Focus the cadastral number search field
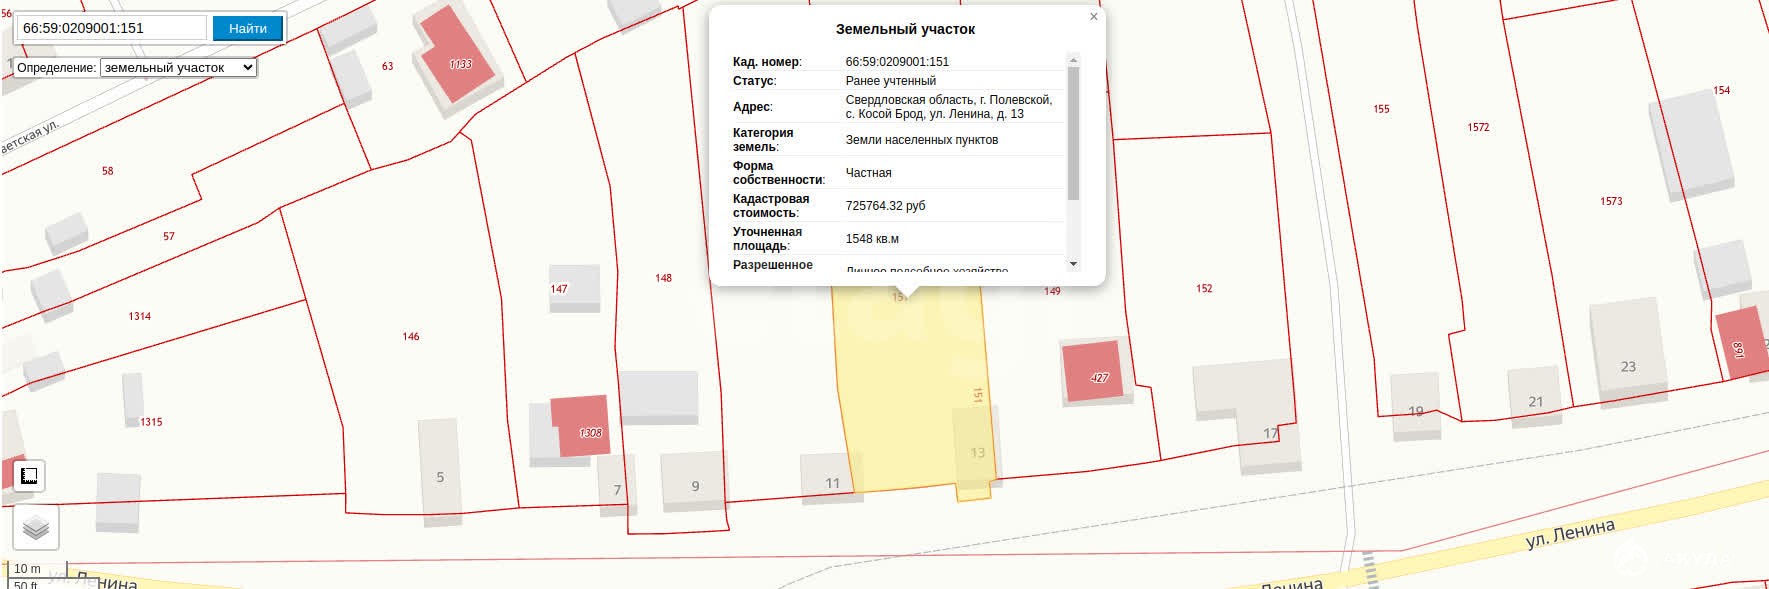The image size is (1769, 589). point(111,28)
